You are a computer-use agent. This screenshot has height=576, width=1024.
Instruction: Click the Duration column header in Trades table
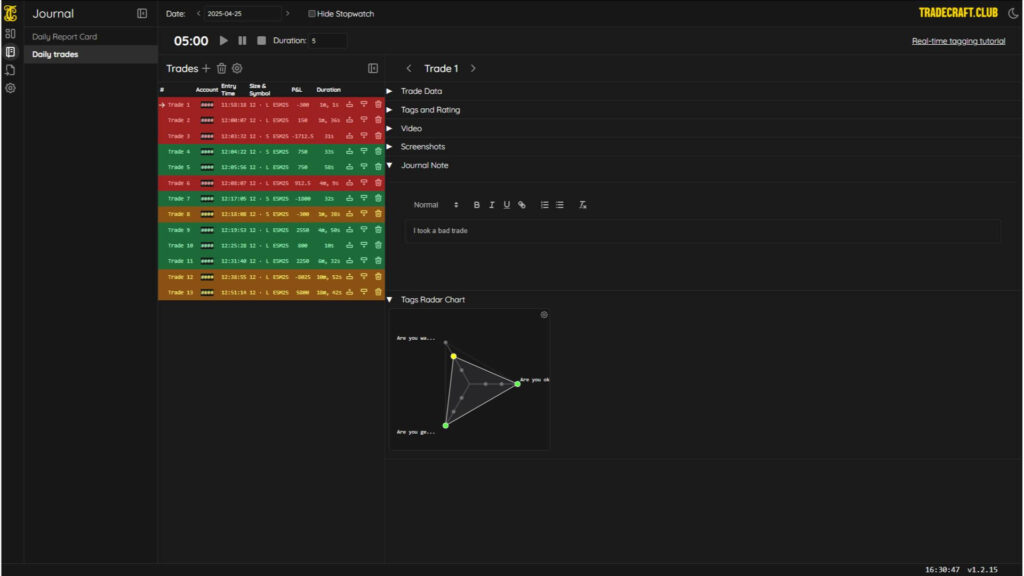click(328, 90)
